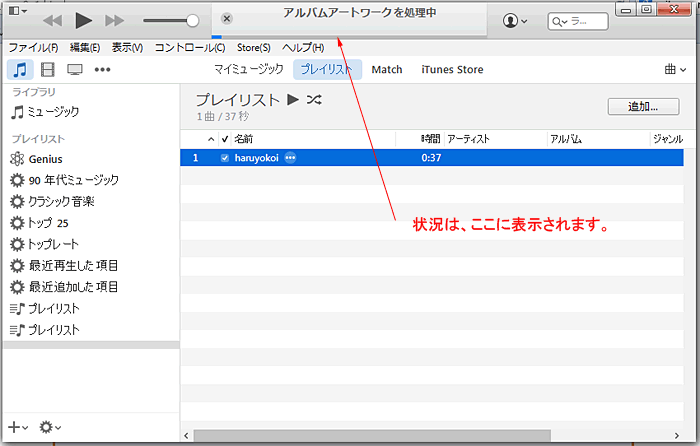Open the window menu icon at top-left
700x446 pixels.
(17, 10)
